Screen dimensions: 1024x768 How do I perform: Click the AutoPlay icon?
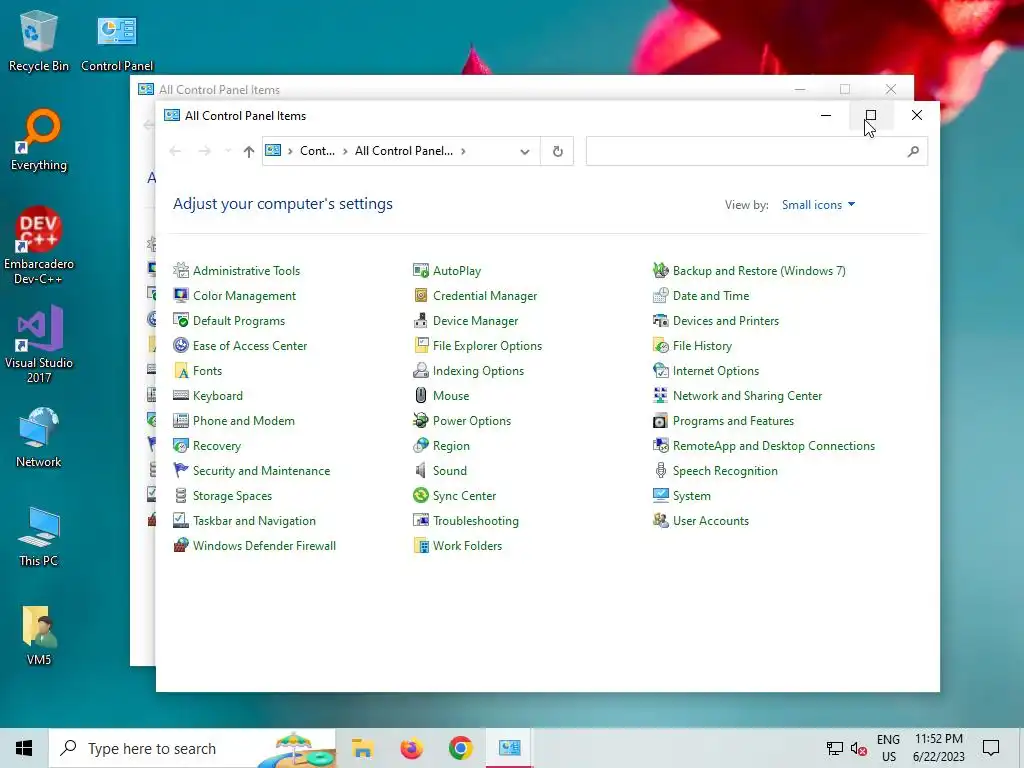421,270
